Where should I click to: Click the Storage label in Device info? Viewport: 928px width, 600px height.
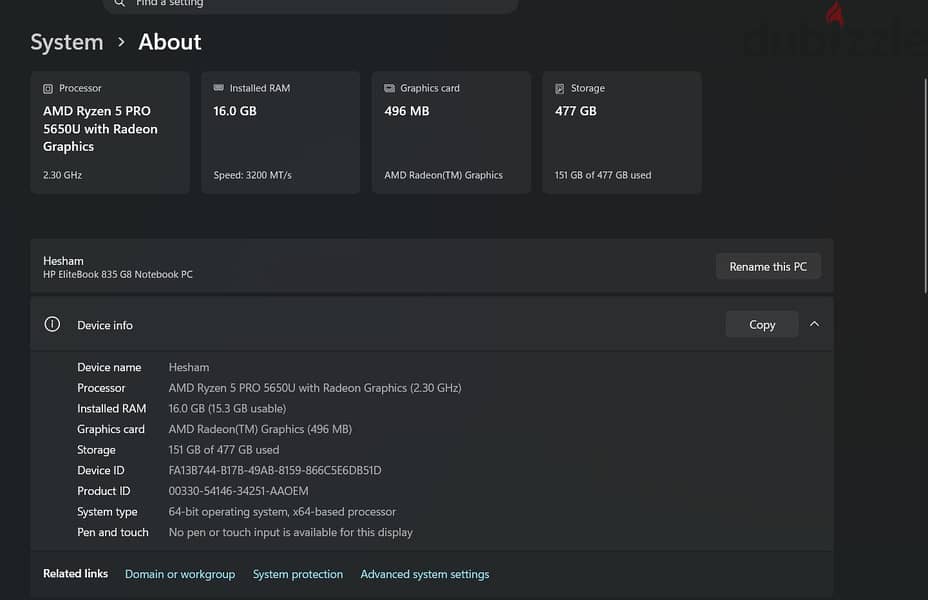96,450
